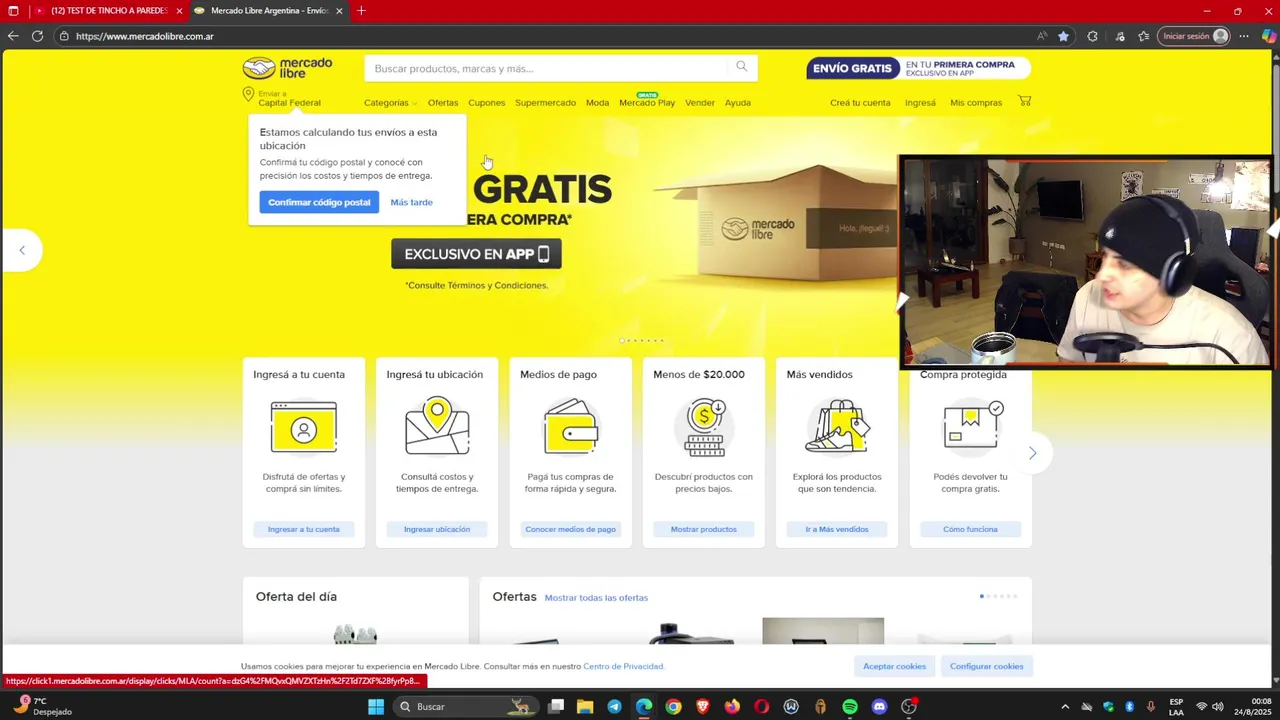This screenshot has width=1280, height=720.
Task: Click the Ingresá a tu cuenta card icon
Action: (303, 427)
